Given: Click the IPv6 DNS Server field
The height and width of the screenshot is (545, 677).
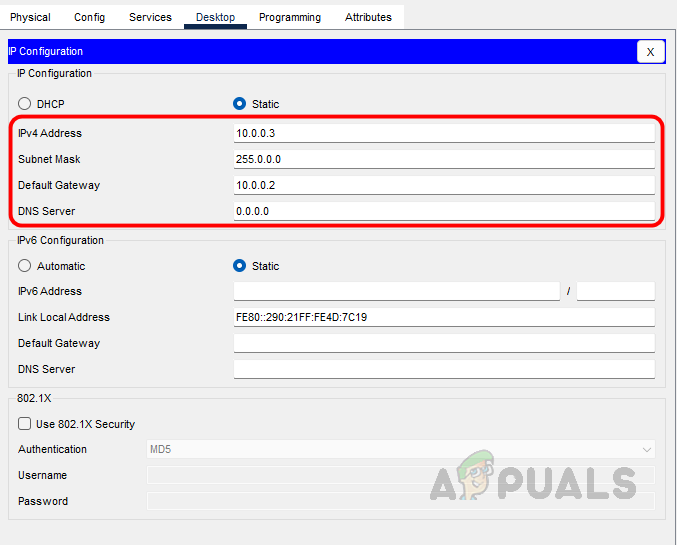Looking at the screenshot, I should (x=443, y=369).
